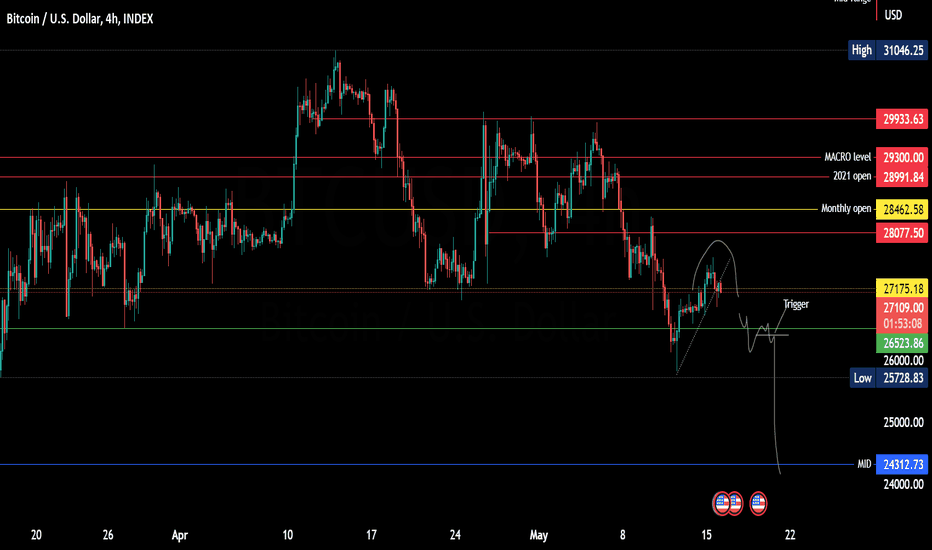
Task: Click the MID line label
Action: (864, 464)
